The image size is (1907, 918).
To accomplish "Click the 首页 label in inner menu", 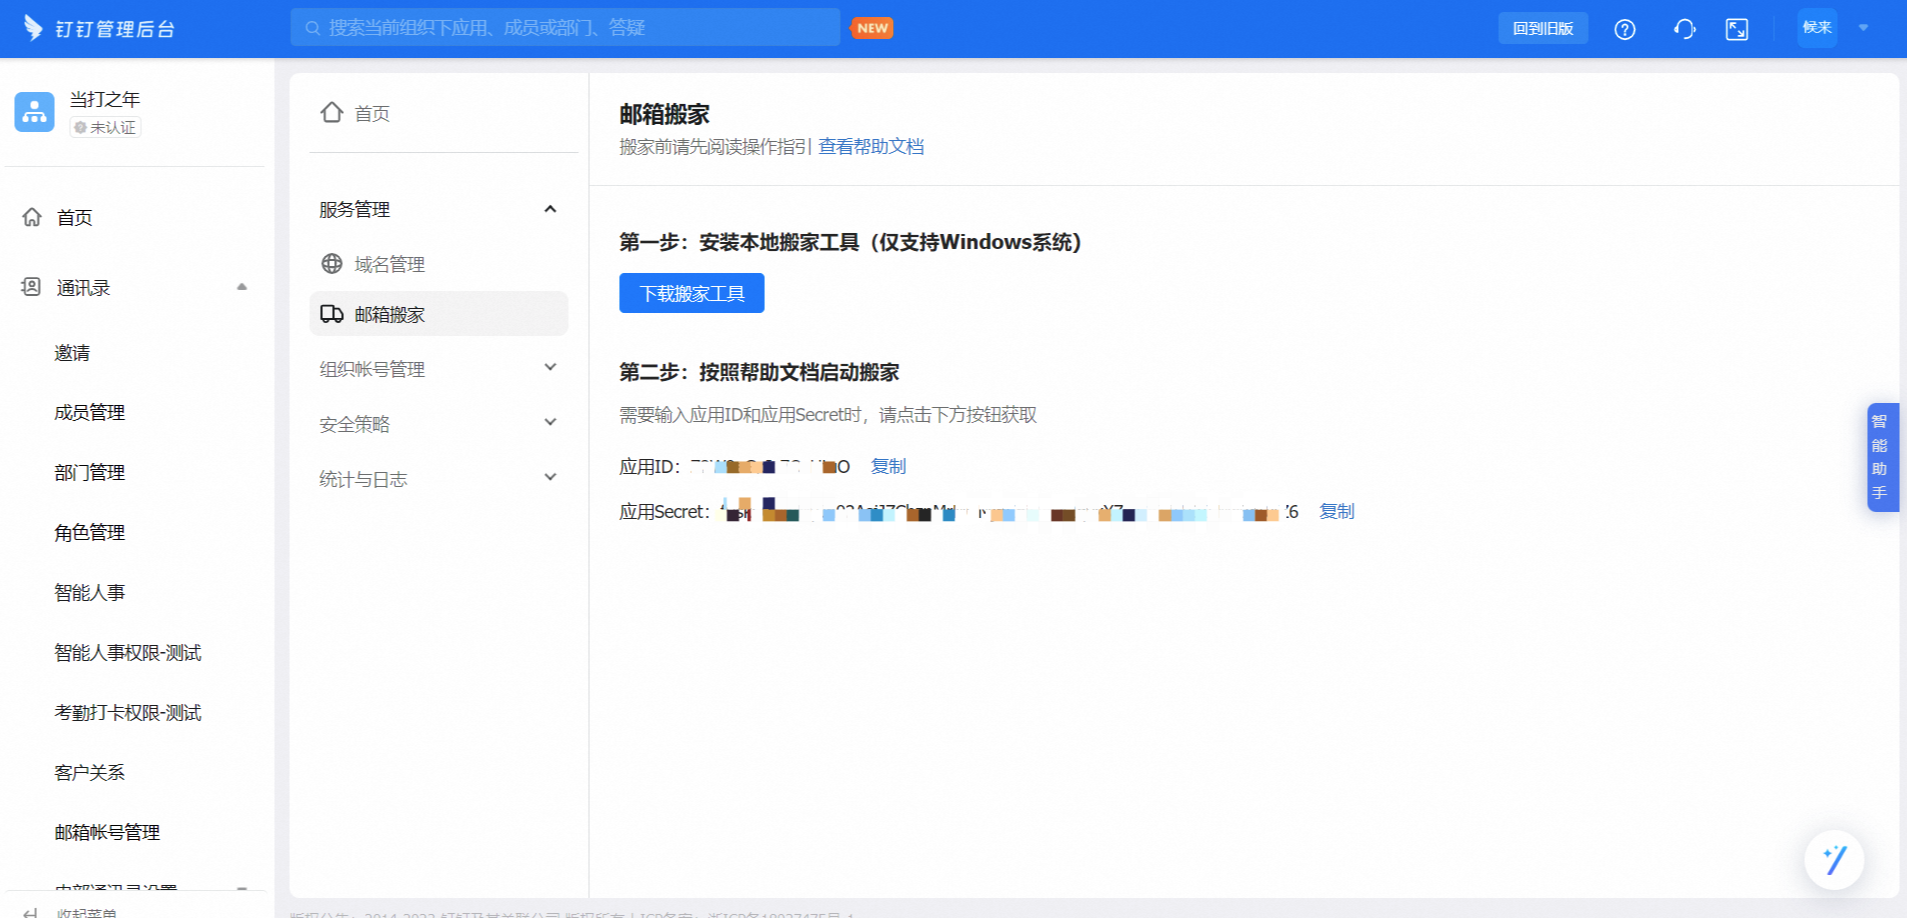I will pyautogui.click(x=372, y=114).
